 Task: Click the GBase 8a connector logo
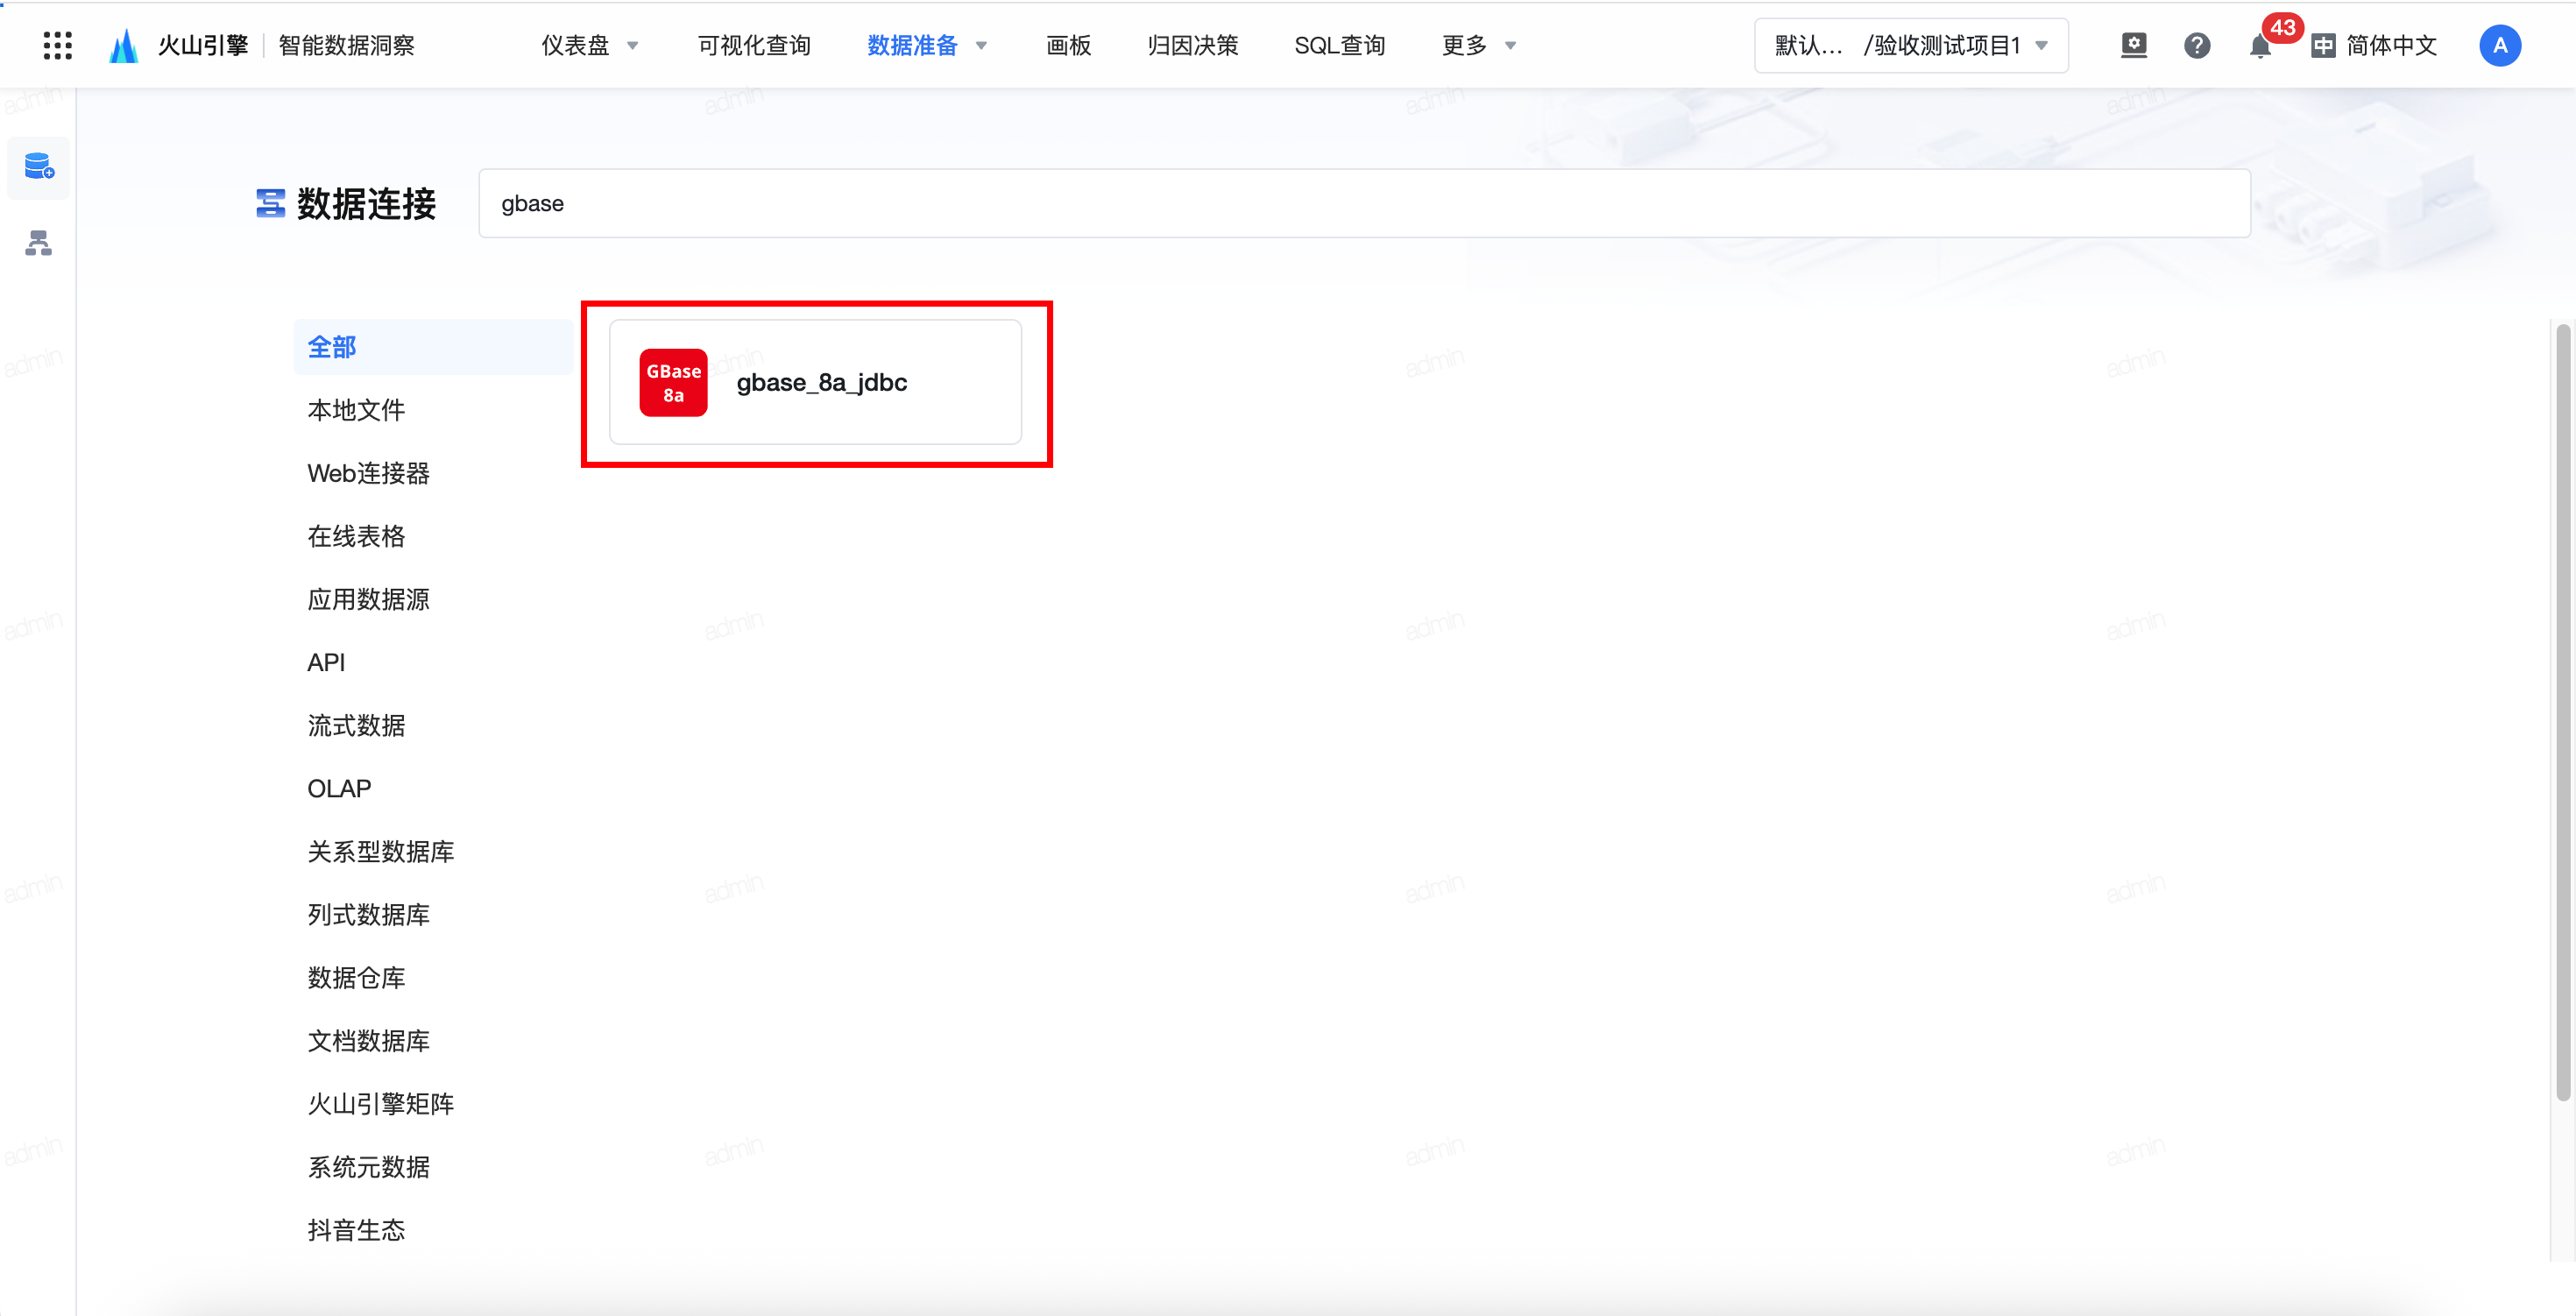point(673,382)
